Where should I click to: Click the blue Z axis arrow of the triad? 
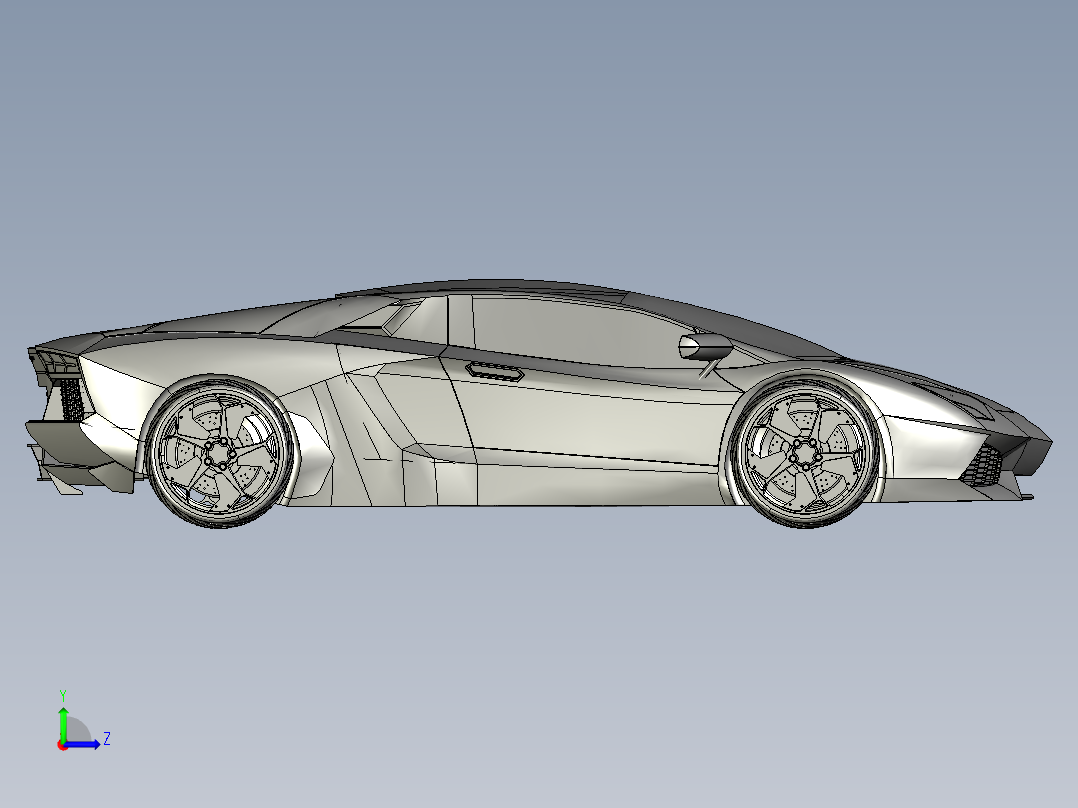pyautogui.click(x=84, y=744)
